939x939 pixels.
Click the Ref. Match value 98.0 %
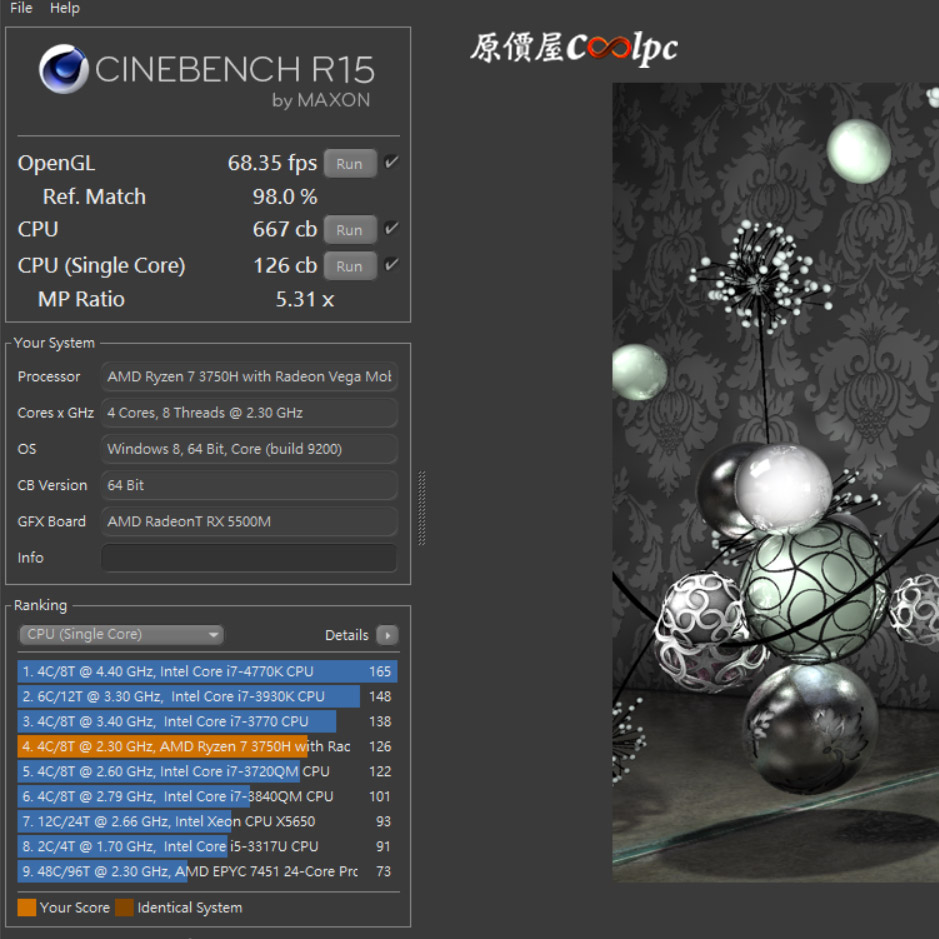coord(285,196)
